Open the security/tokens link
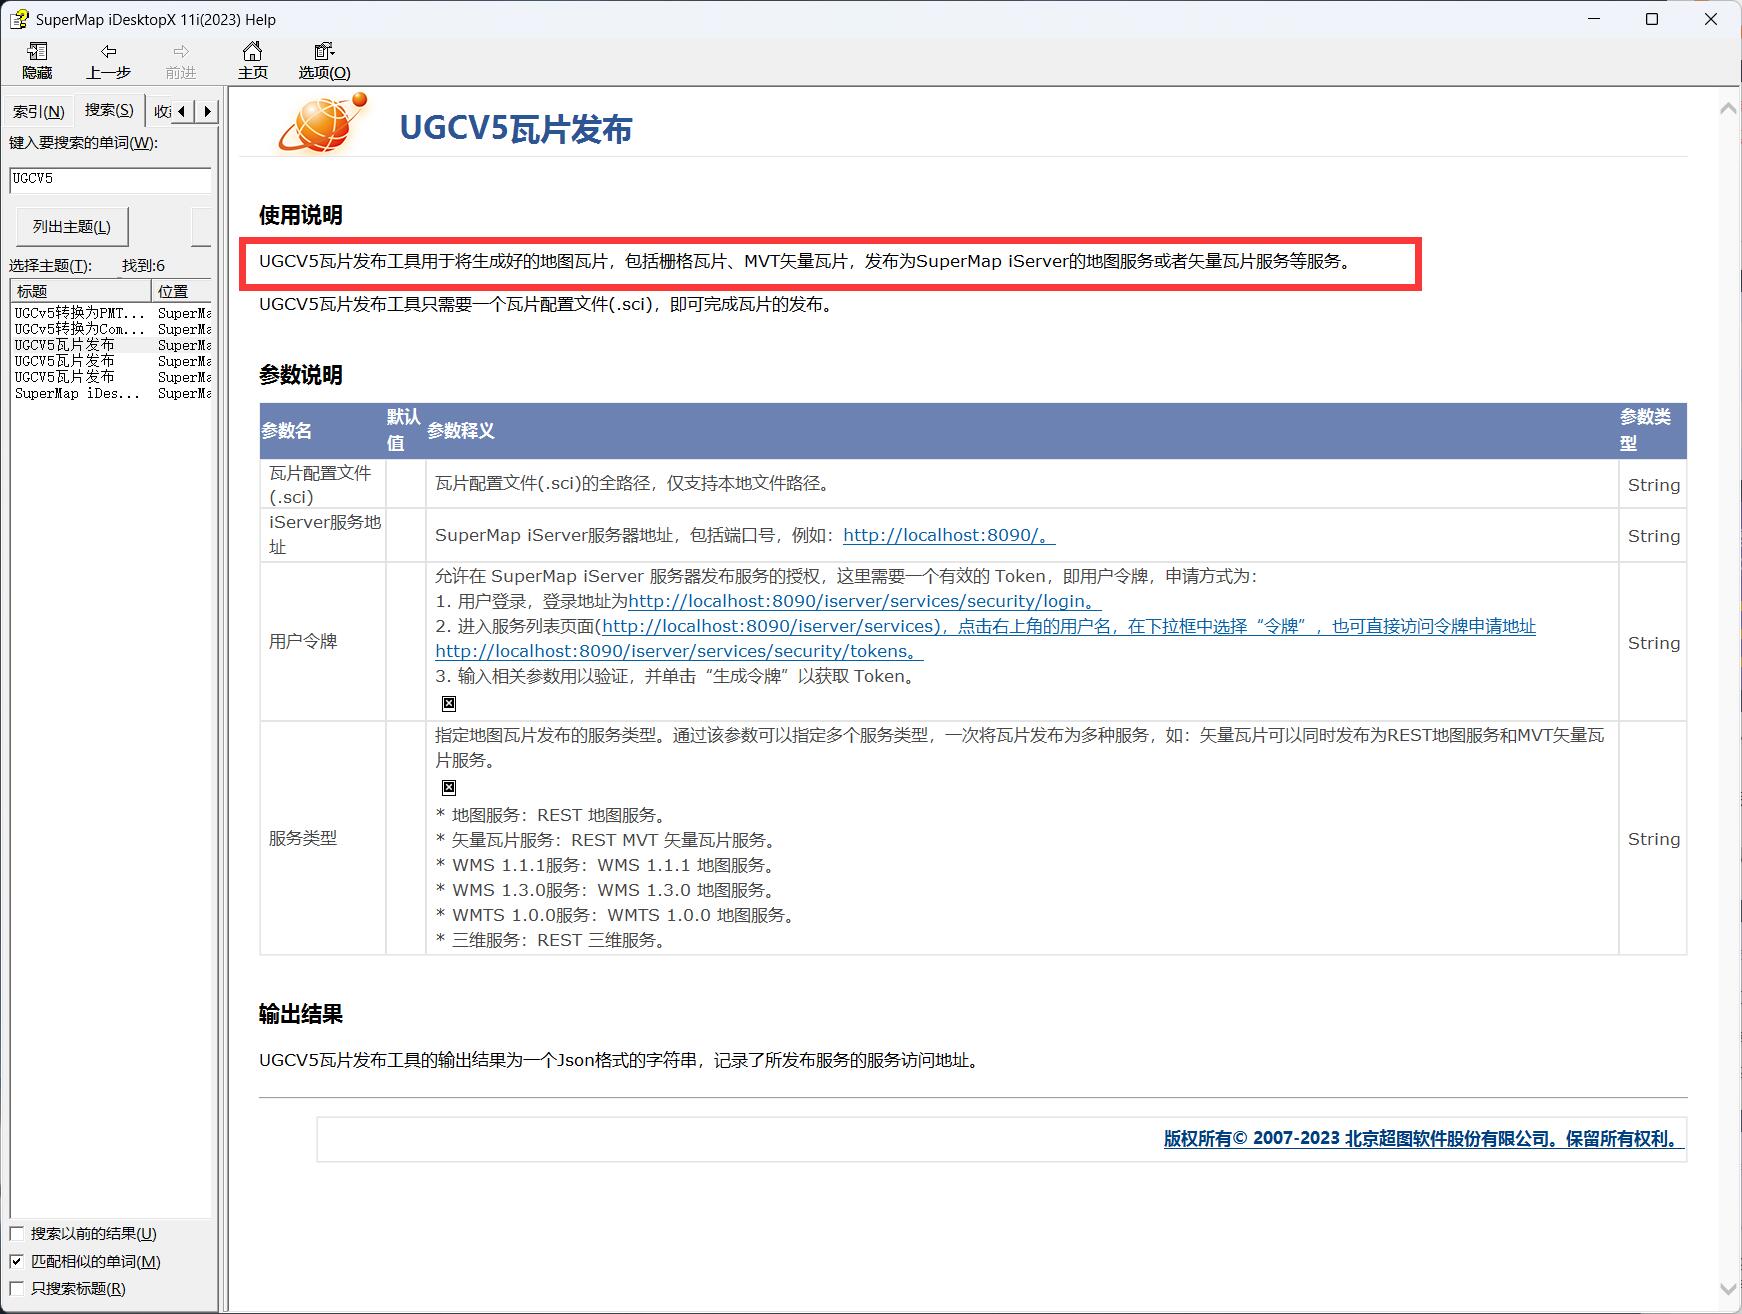This screenshot has height=1314, width=1742. coord(679,651)
